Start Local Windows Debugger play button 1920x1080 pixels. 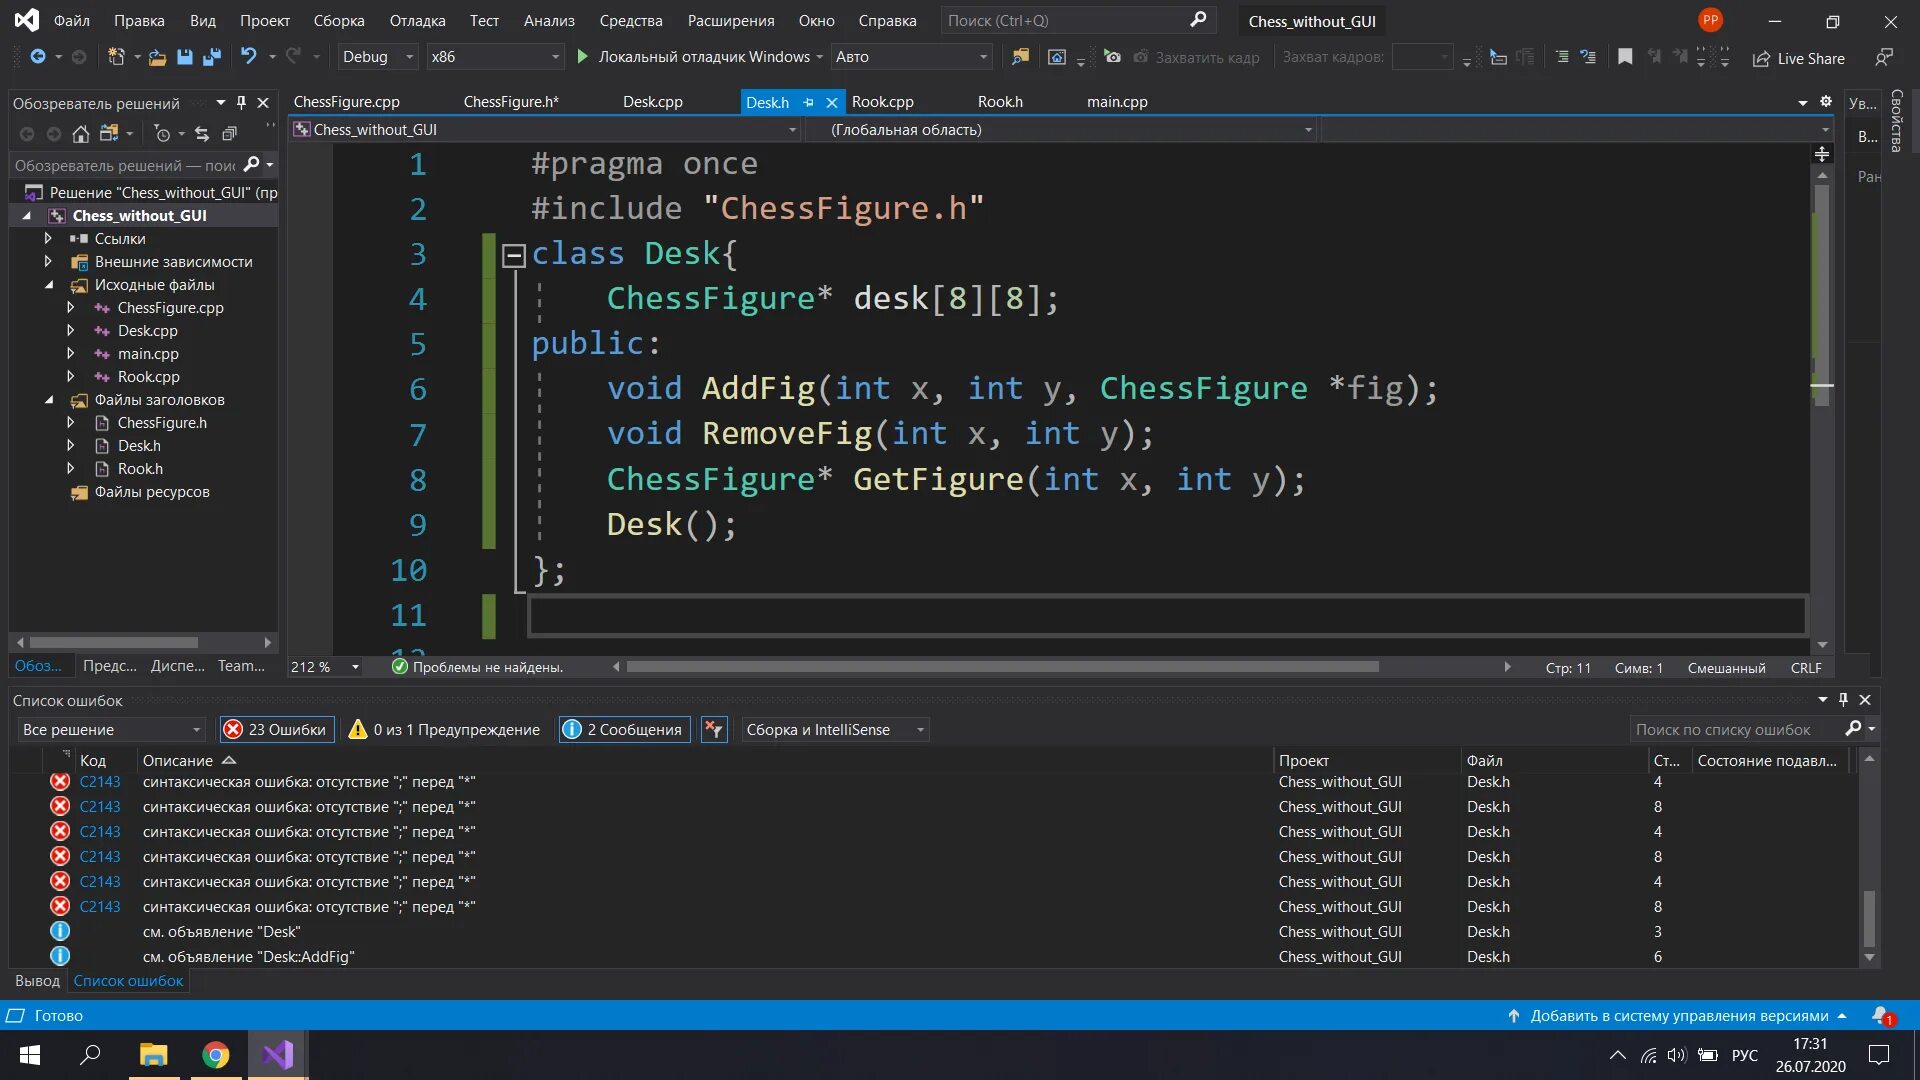(583, 57)
